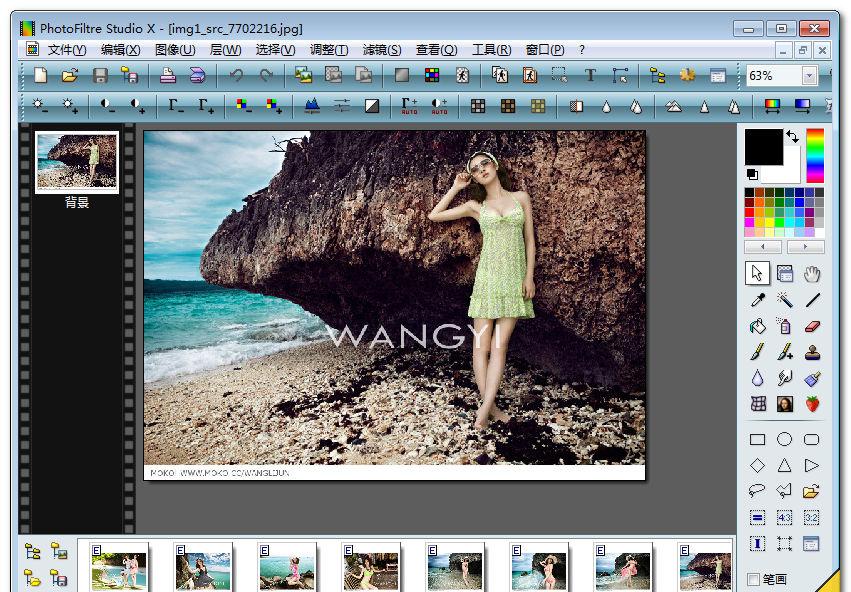851x592 pixels.
Task: Increase gamma using the gamma plus icon
Action: 206,105
